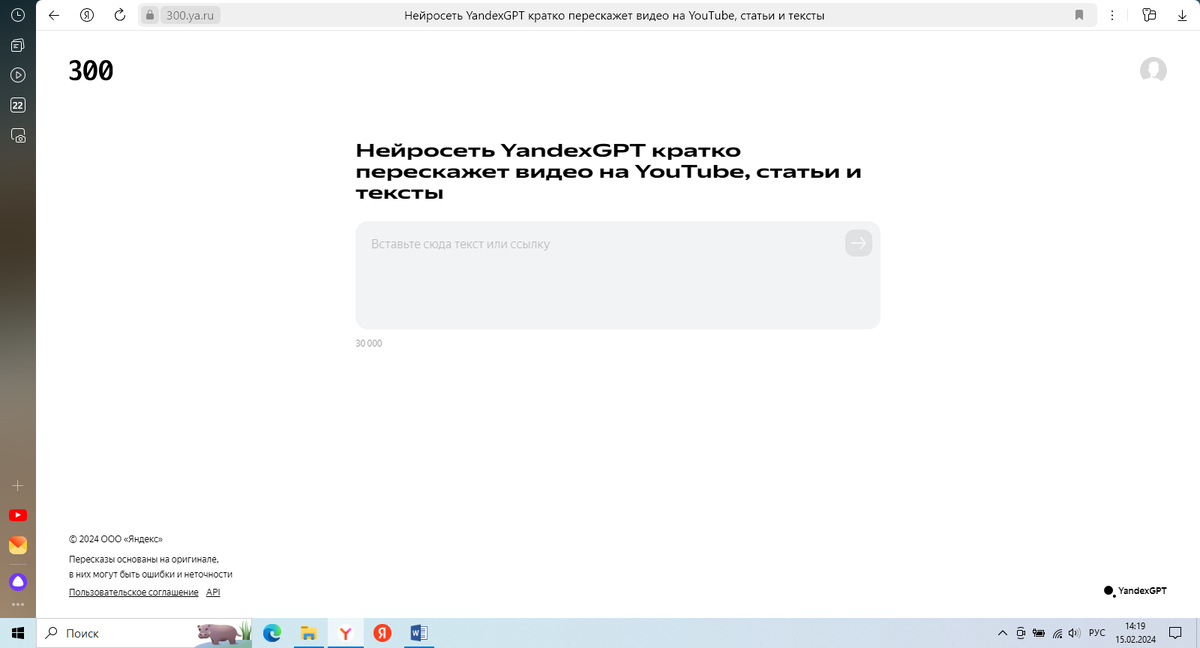Image resolution: width=1200 pixels, height=648 pixels.
Task: Open the extensions and passwords icon
Action: tap(1149, 15)
